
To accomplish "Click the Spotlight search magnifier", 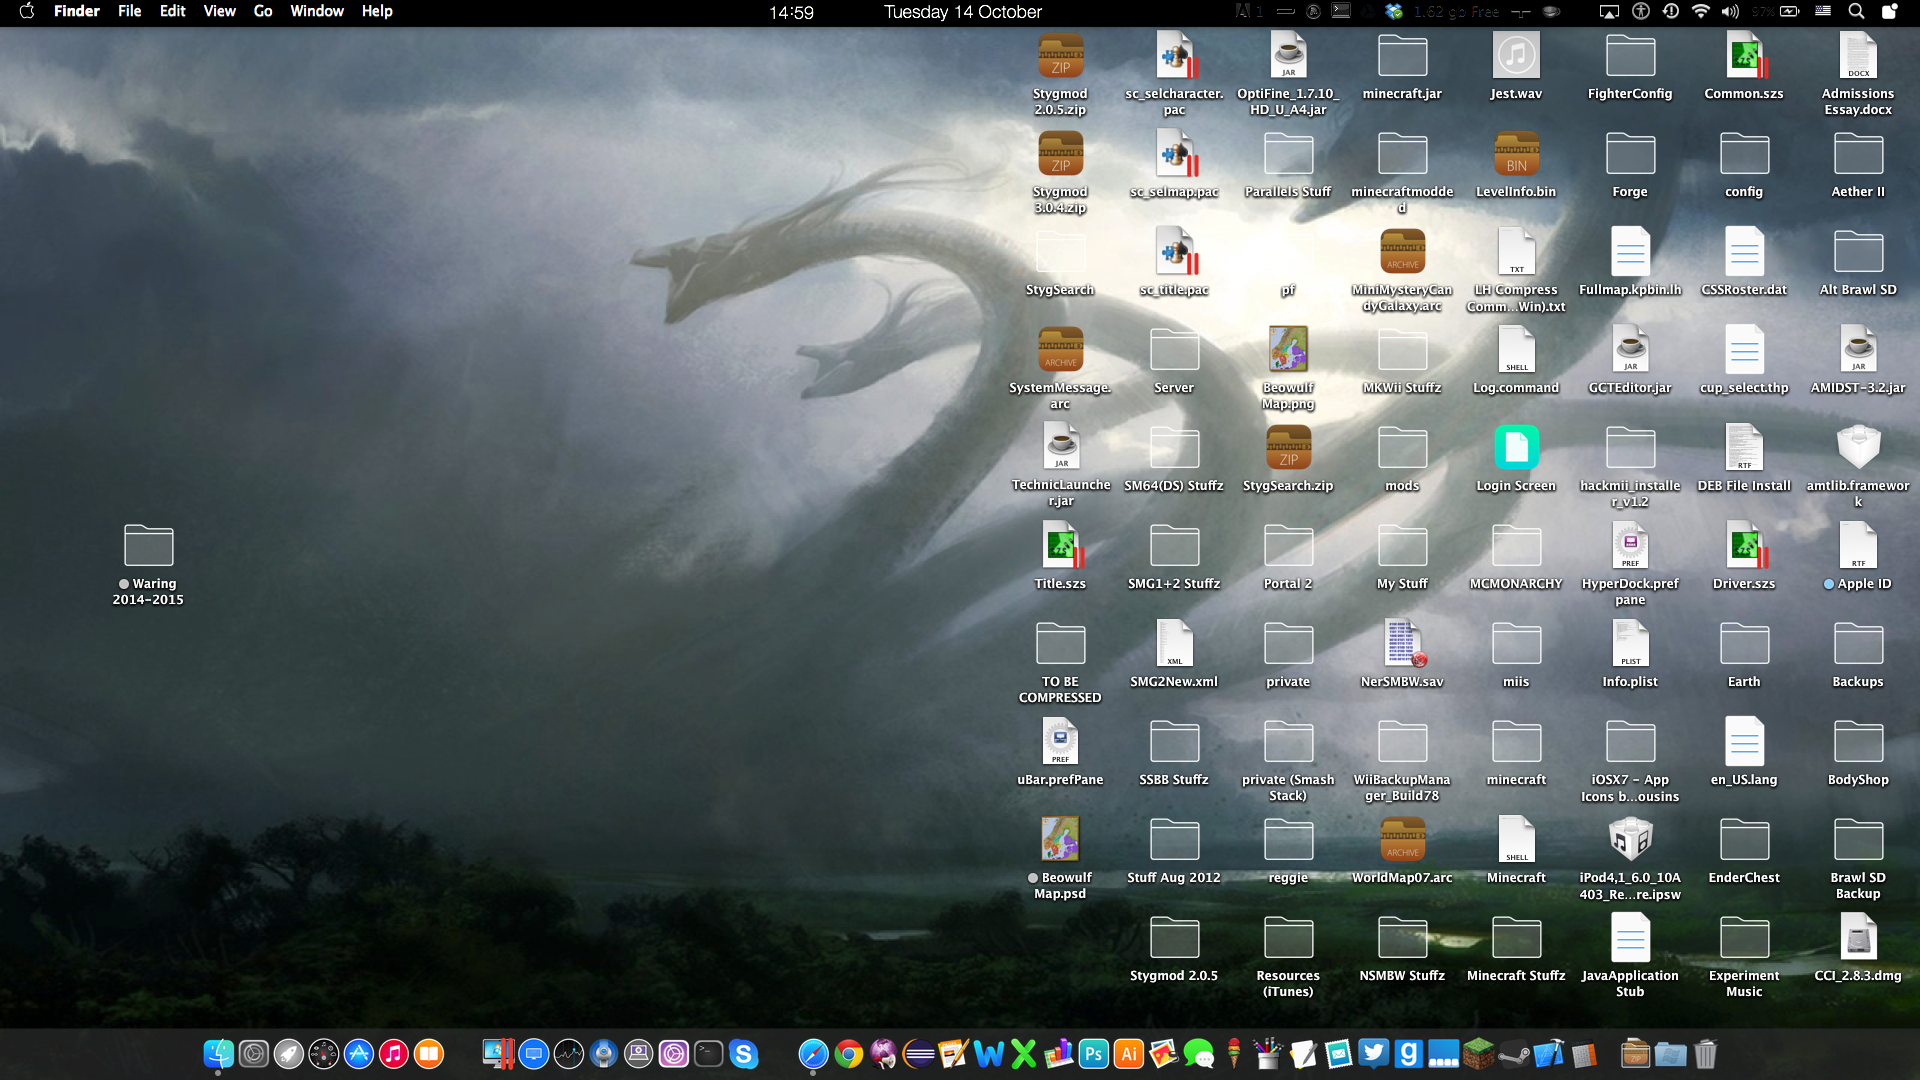I will [1856, 12].
